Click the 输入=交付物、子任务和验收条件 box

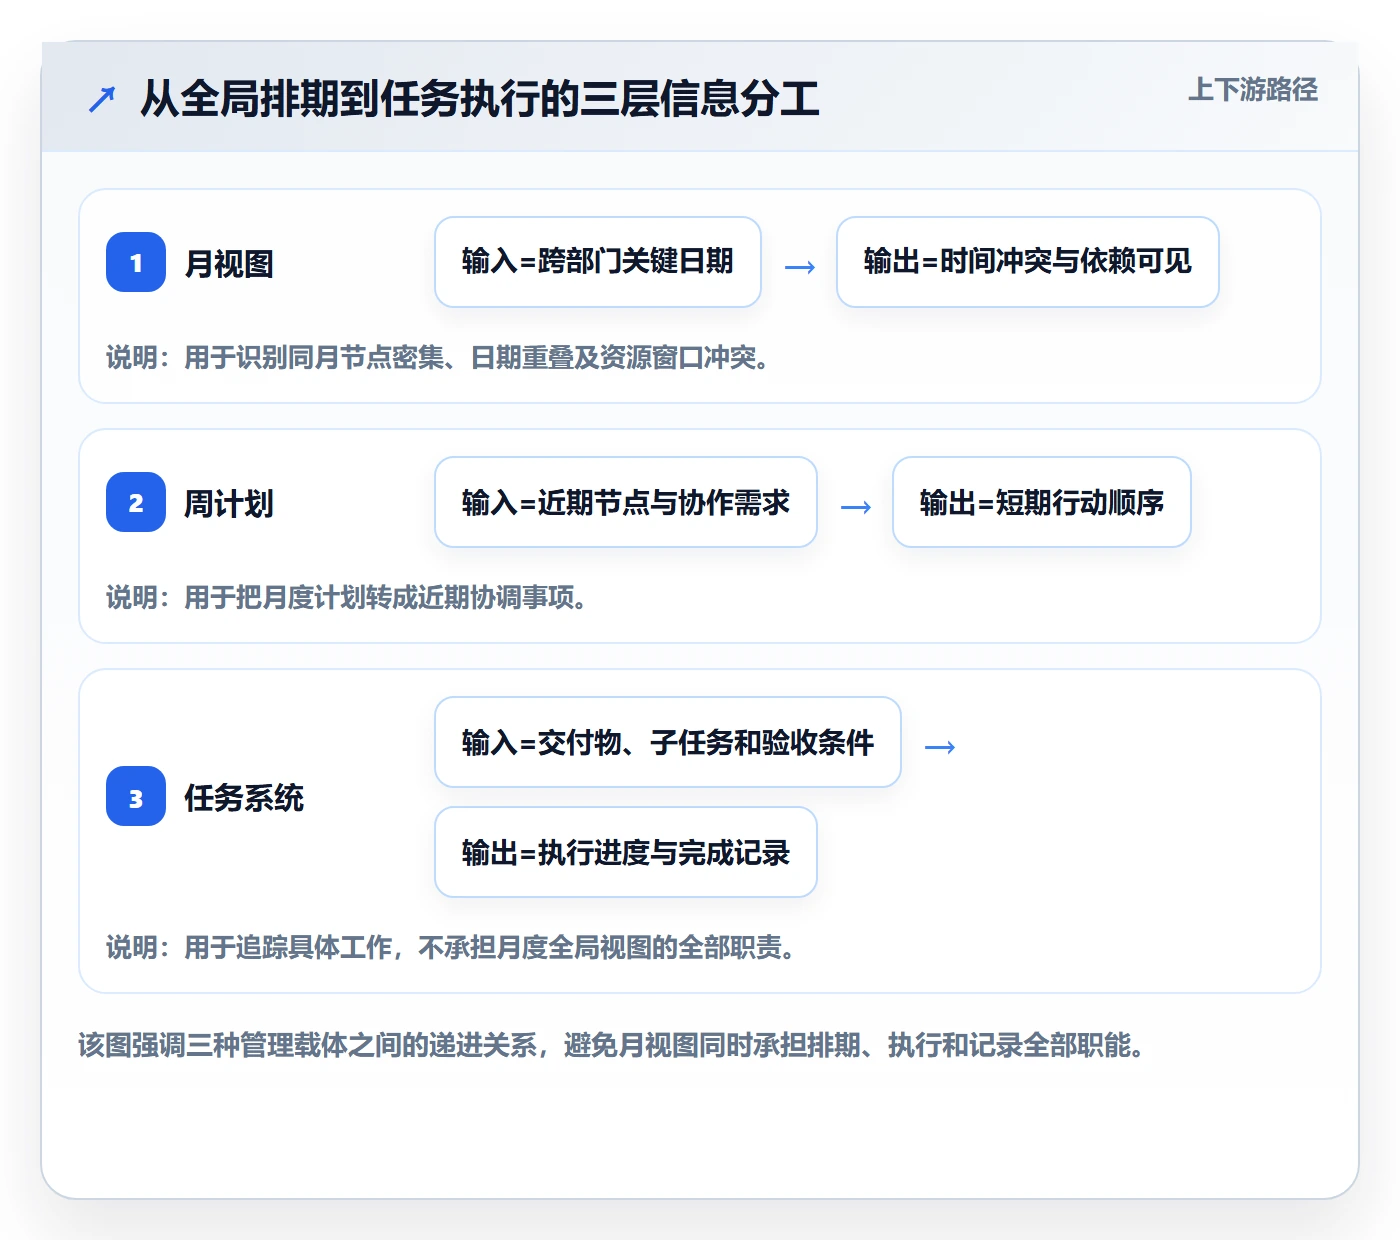point(668,742)
